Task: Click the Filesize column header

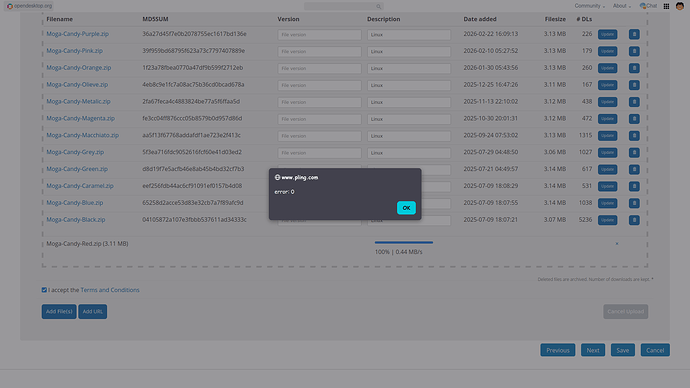Action: pos(555,19)
